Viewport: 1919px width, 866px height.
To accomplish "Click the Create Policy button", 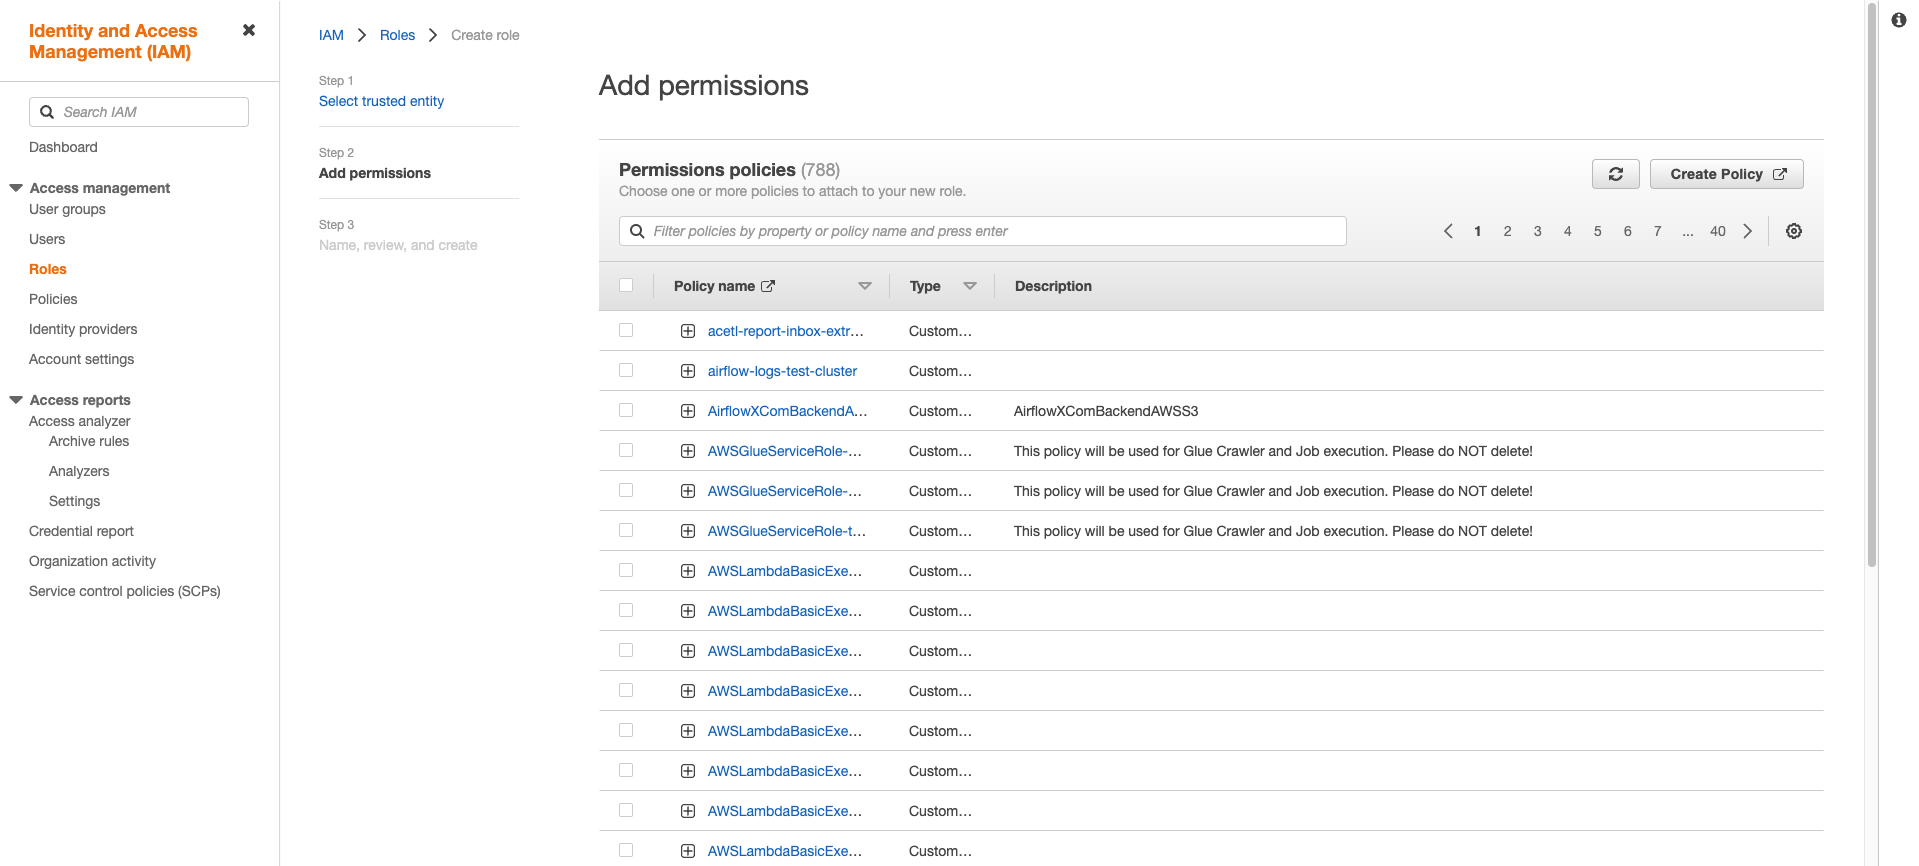I will pos(1726,174).
